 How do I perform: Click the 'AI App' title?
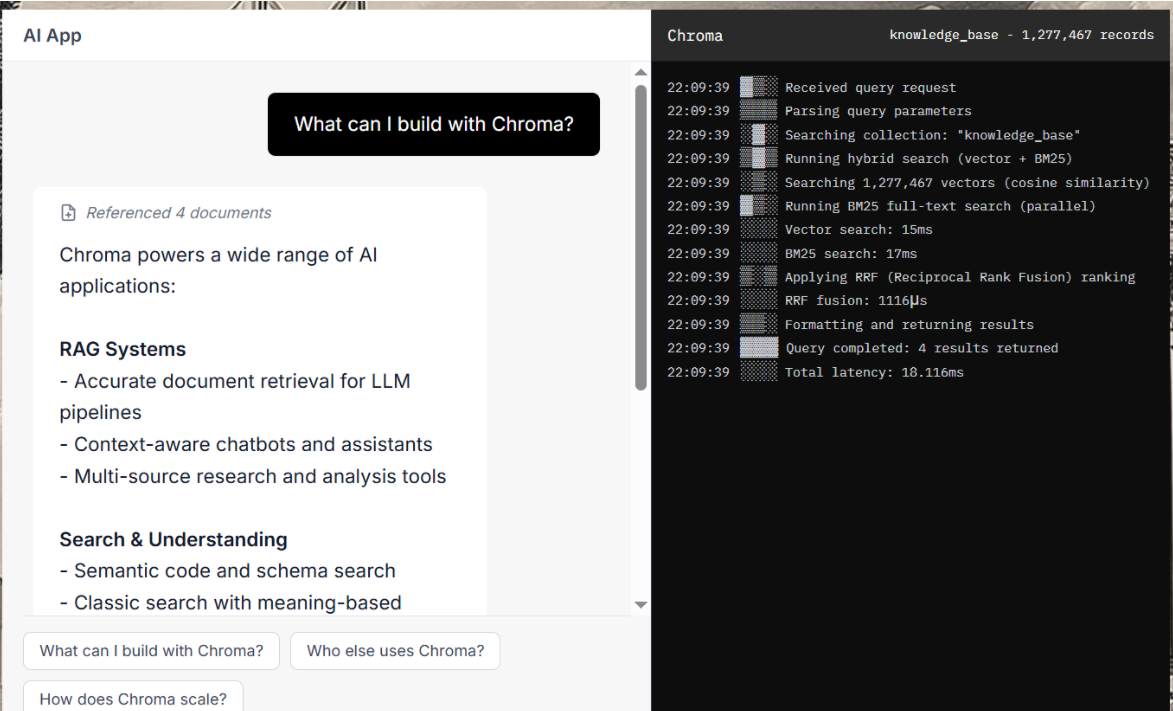pos(52,35)
